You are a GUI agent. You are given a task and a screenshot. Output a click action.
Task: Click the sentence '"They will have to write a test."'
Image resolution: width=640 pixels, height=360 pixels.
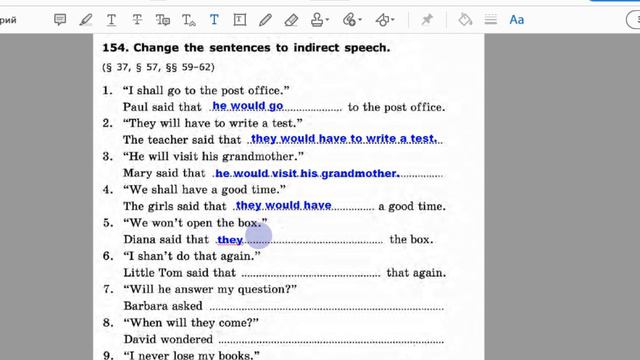click(x=213, y=123)
